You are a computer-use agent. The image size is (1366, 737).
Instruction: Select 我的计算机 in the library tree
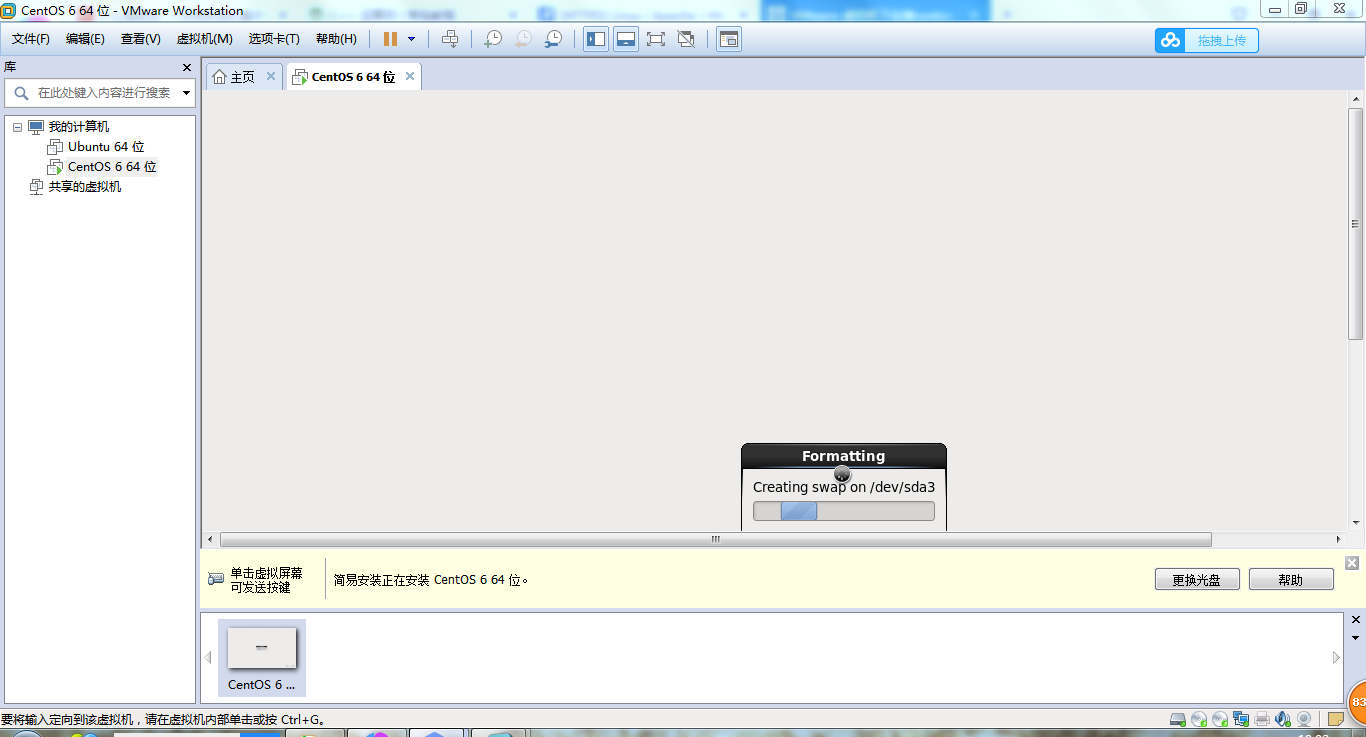coord(79,127)
